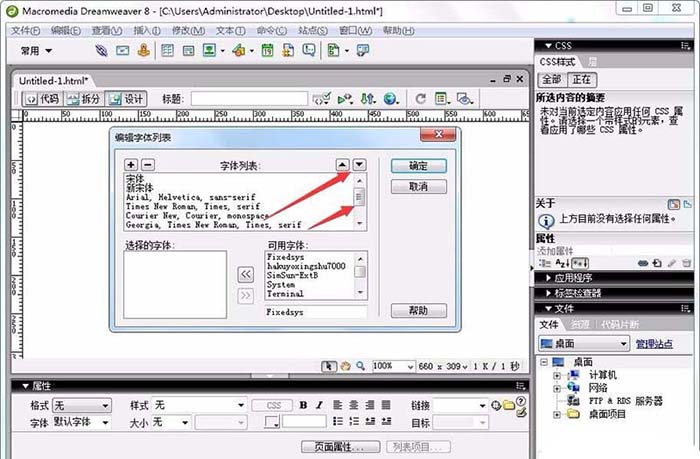Open the Site menu
Image resolution: width=700 pixels, height=459 pixels.
click(313, 30)
